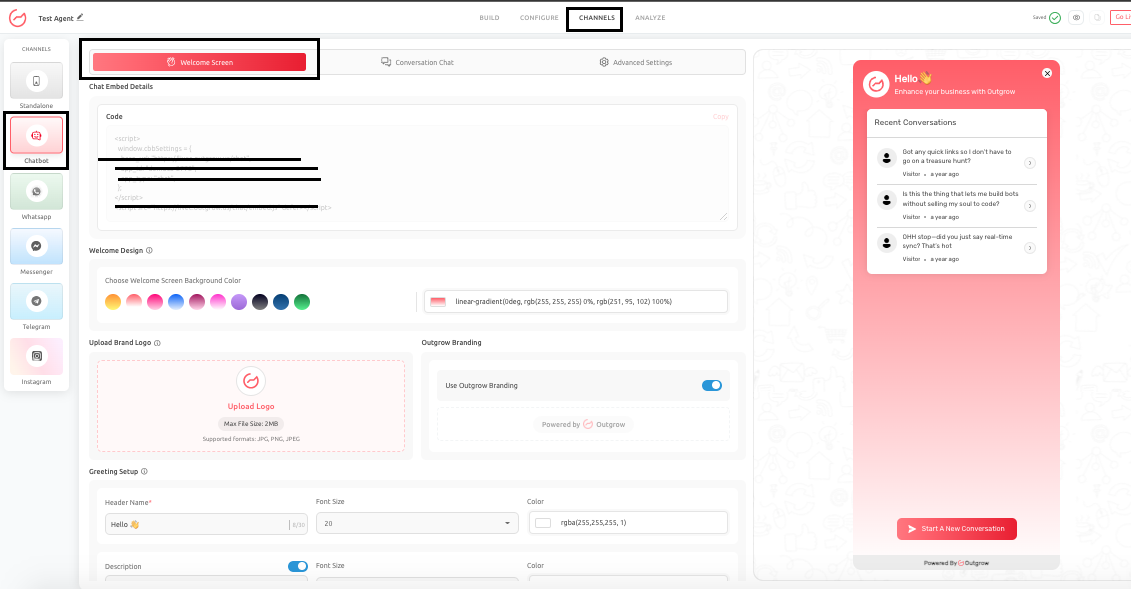
Task: Choose the magenta pink background swatch
Action: [x=218, y=302]
